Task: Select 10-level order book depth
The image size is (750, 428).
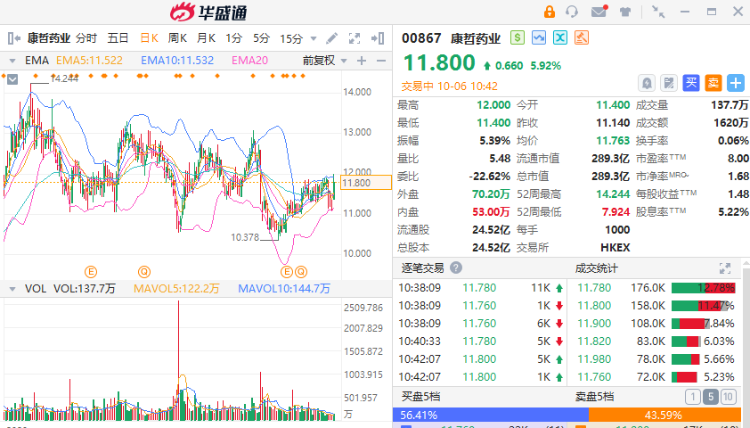Action: 728,396
